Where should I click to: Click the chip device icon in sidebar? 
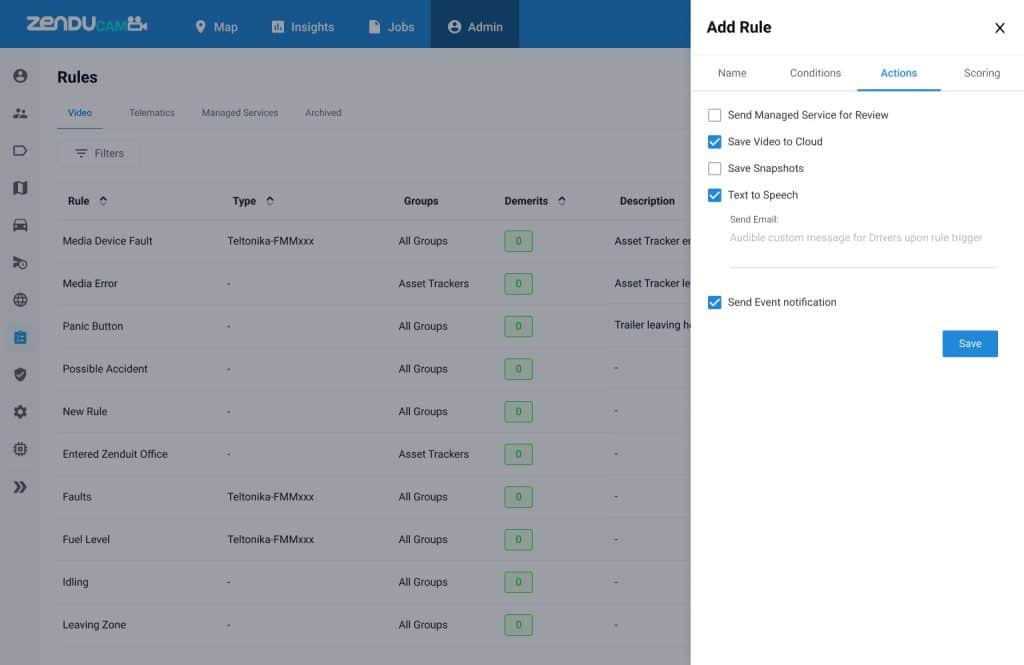[x=20, y=449]
